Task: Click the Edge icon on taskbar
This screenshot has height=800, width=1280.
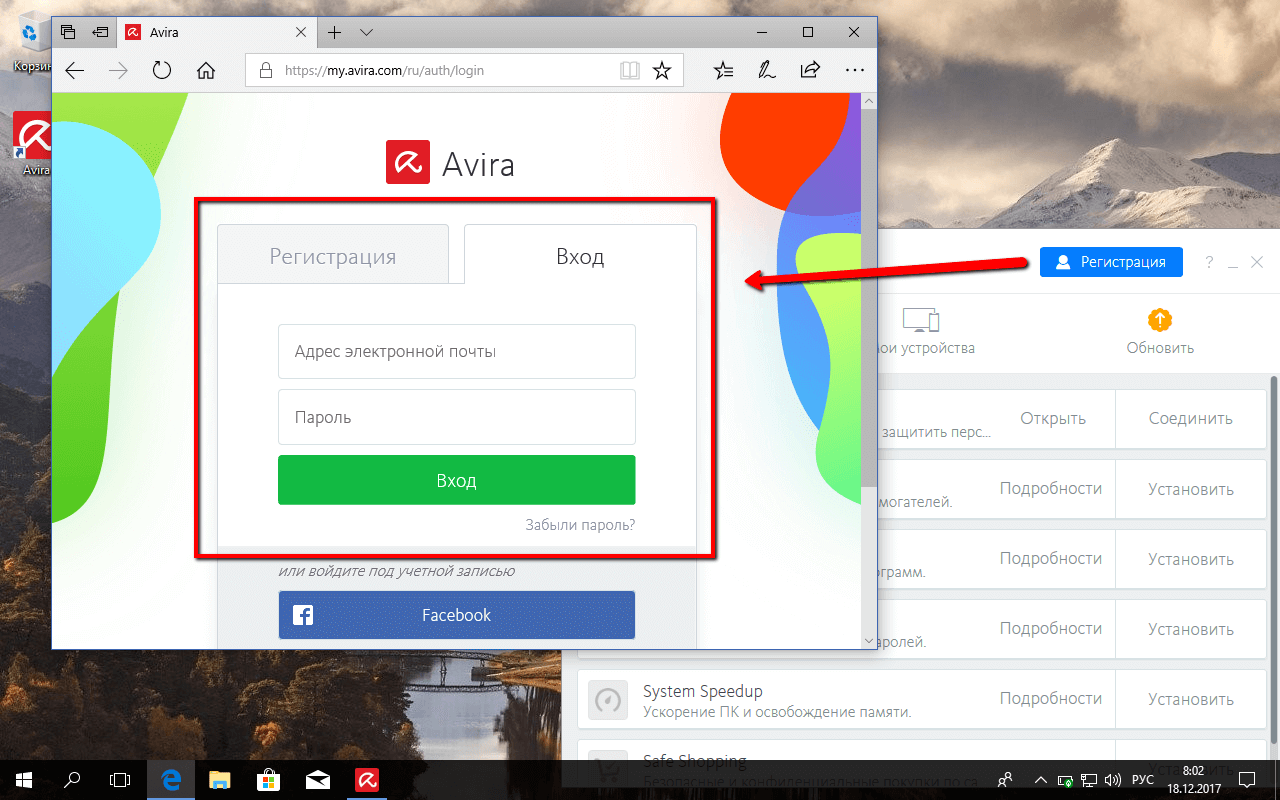Action: (172, 778)
